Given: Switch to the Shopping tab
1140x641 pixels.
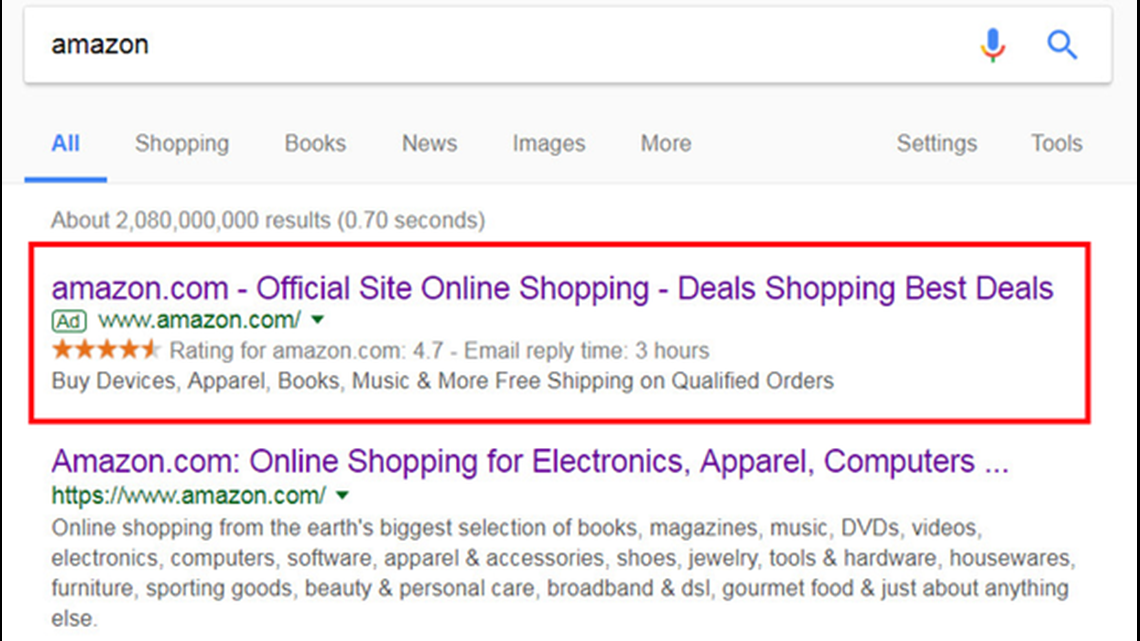Looking at the screenshot, I should (182, 143).
